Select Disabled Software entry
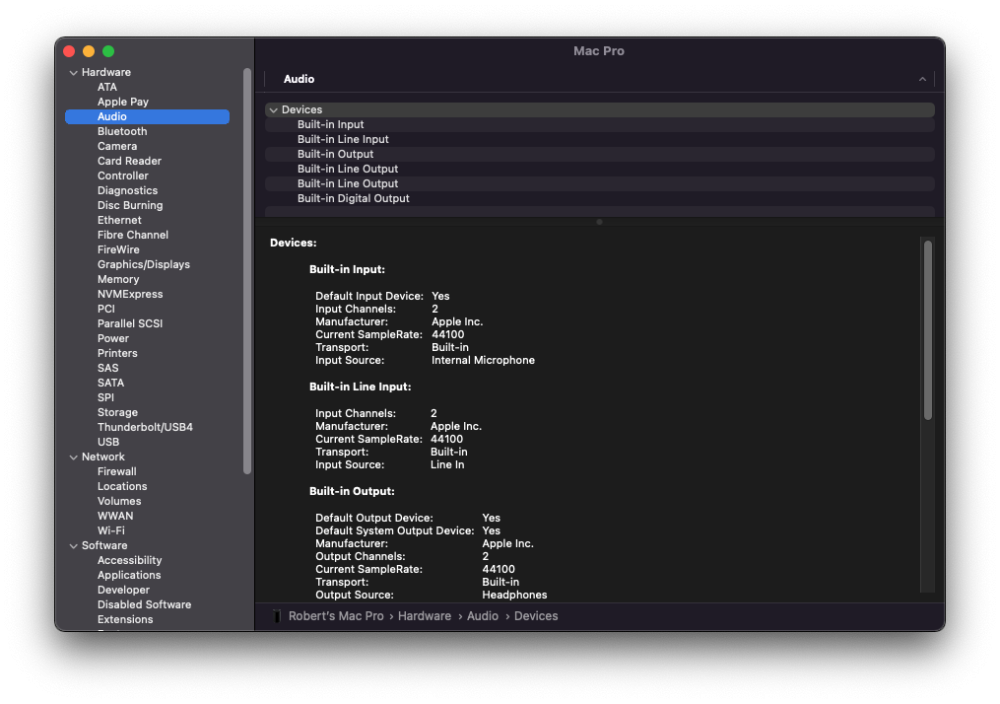Viewport: 1000px width, 704px height. (144, 605)
